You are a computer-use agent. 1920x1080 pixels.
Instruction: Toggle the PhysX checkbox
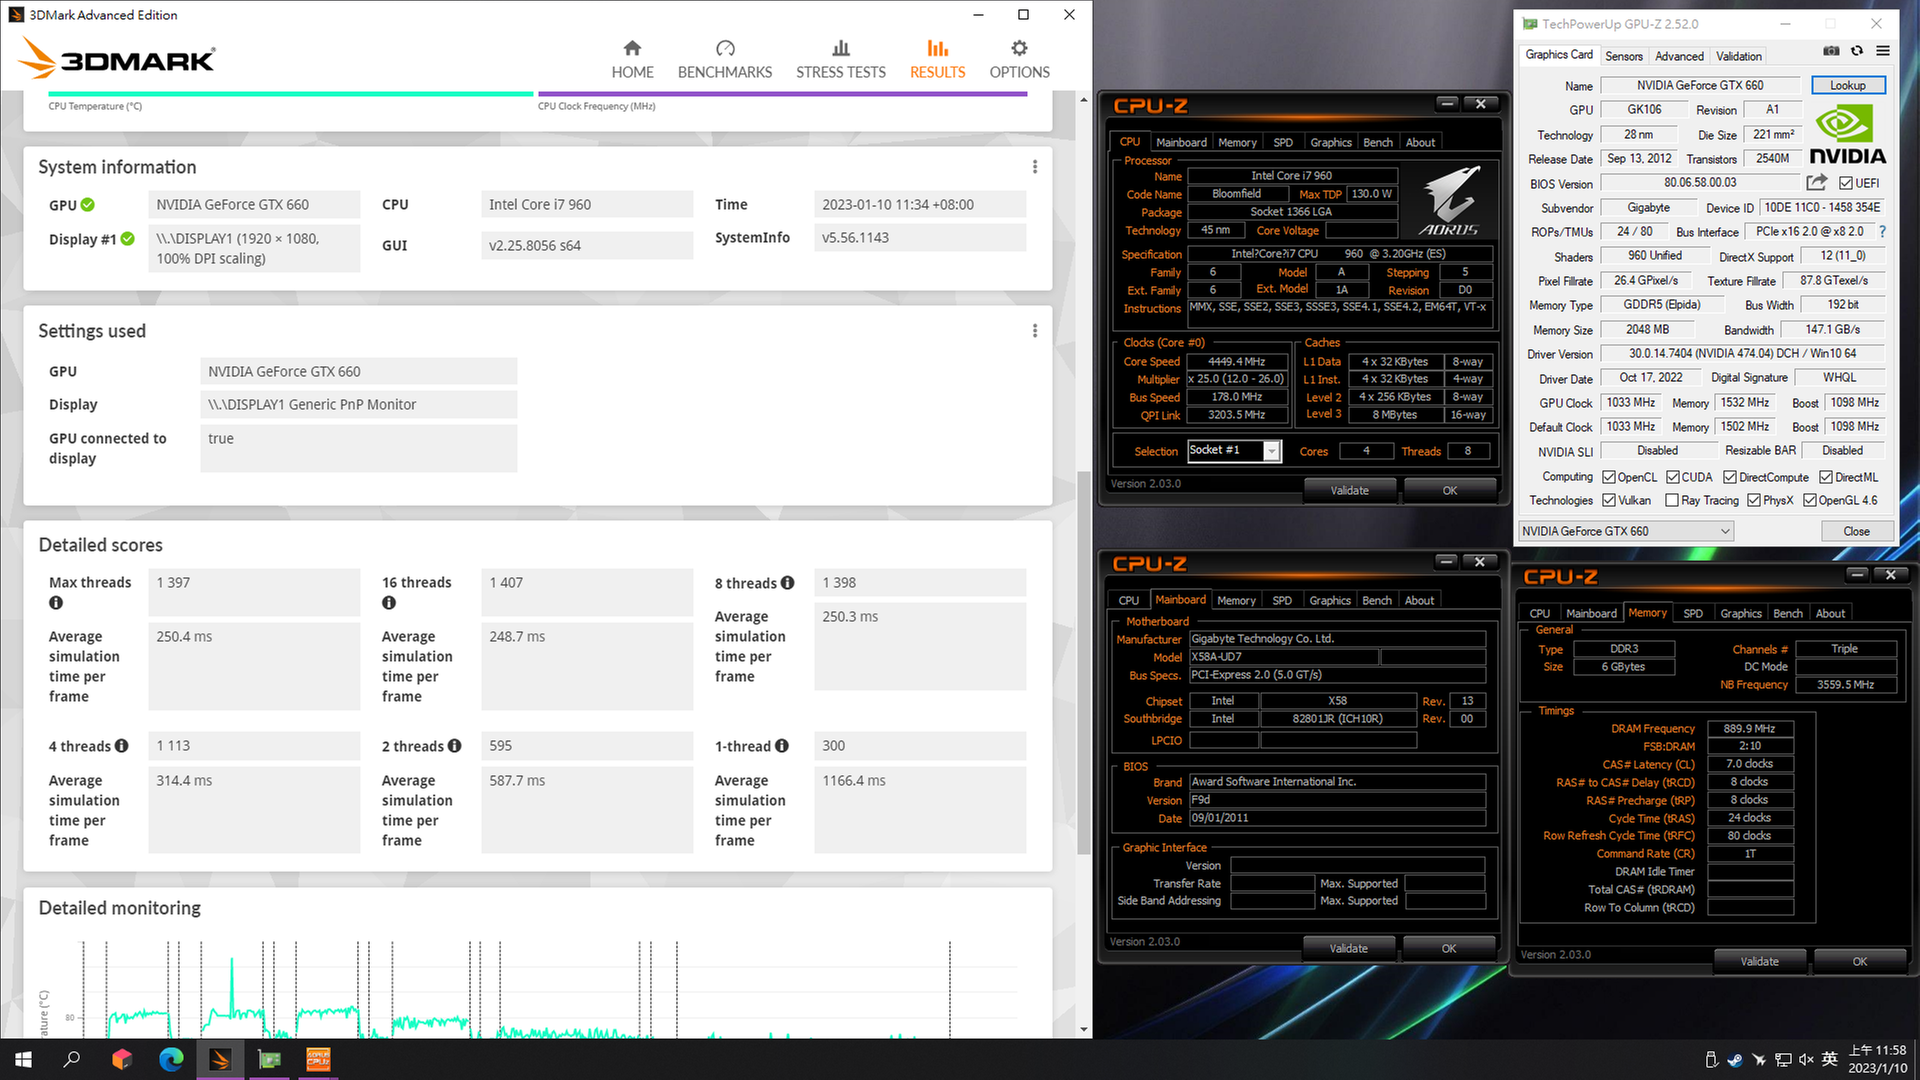(x=1754, y=501)
